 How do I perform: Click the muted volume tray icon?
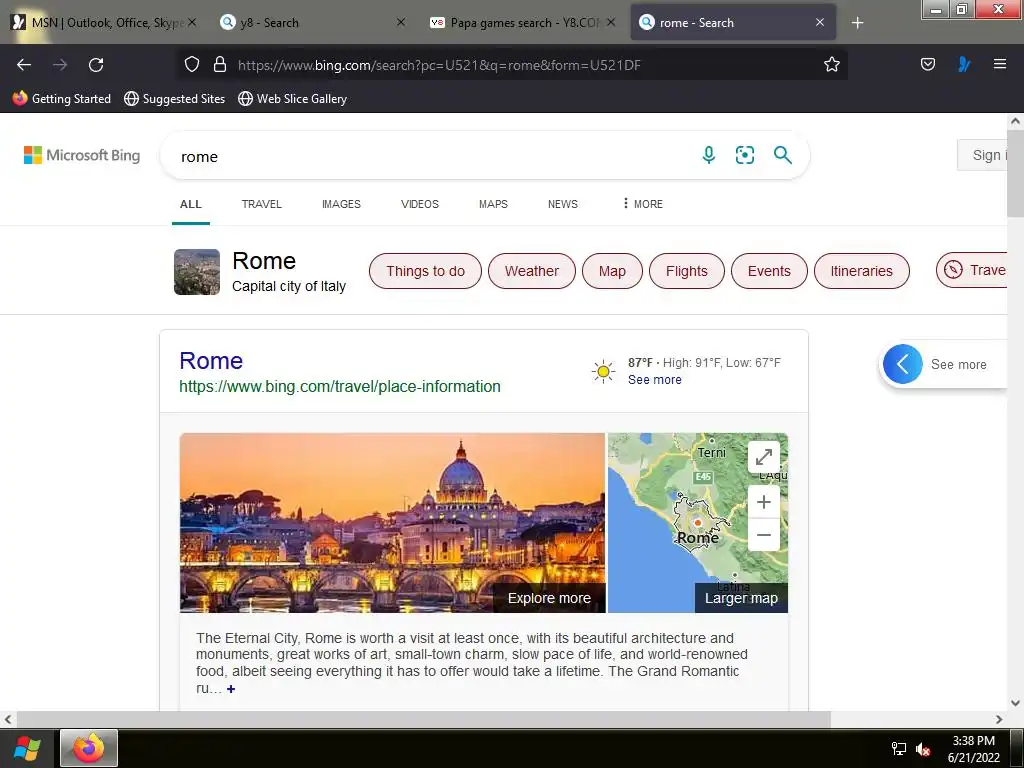pyautogui.click(x=923, y=749)
